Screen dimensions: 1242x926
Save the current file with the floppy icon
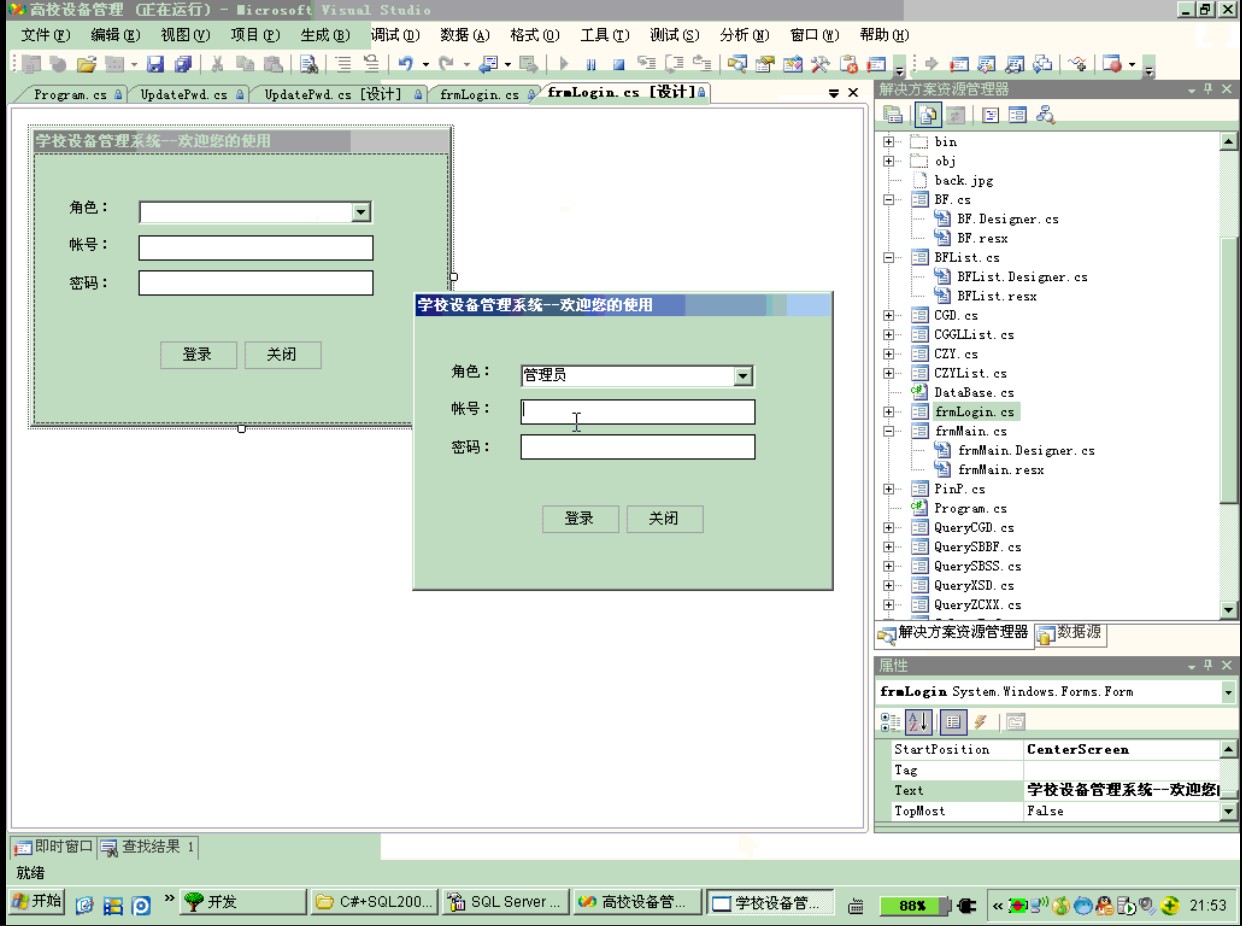(154, 66)
